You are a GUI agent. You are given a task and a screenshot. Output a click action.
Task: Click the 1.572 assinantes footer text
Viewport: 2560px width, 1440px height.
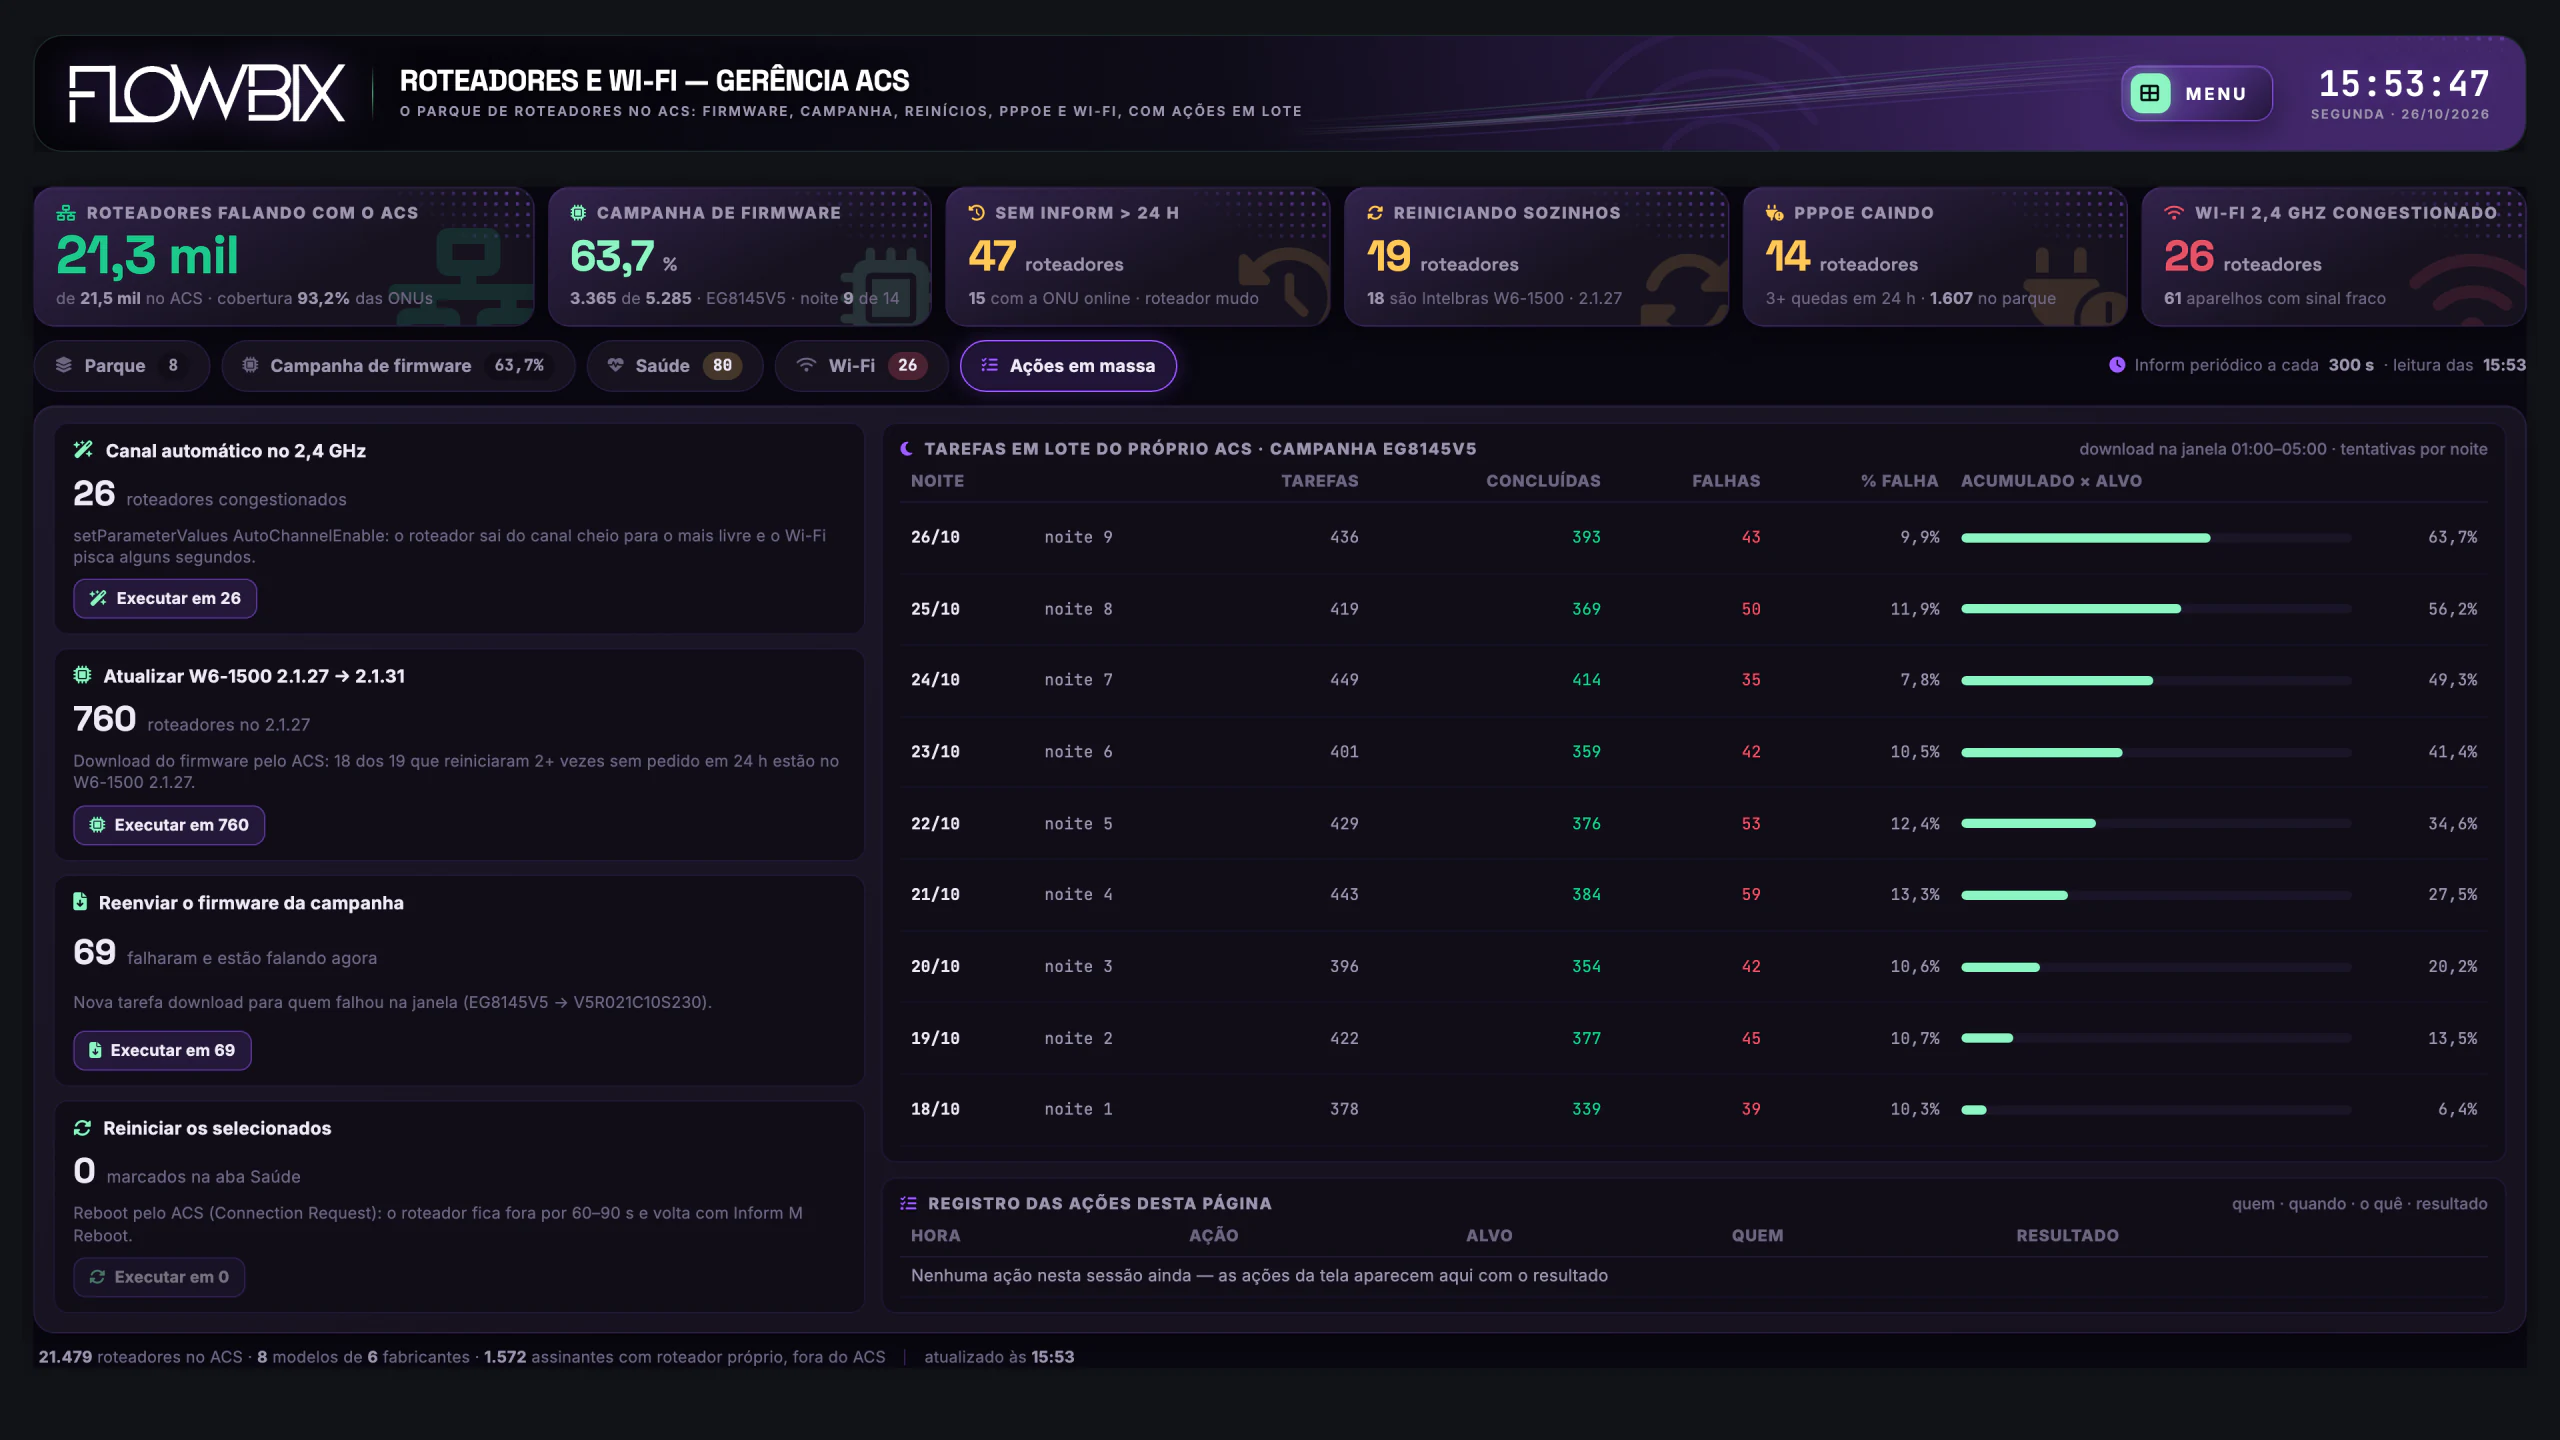[685, 1357]
